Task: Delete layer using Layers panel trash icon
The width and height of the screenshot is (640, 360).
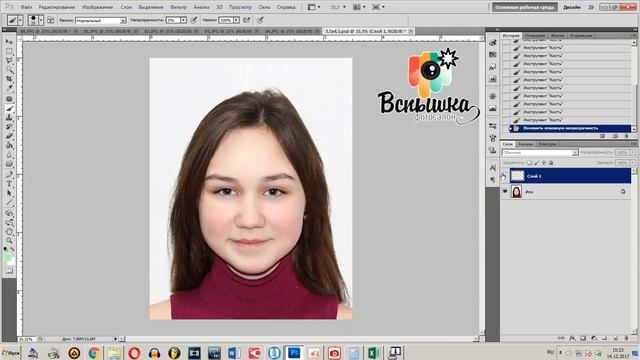Action: click(x=626, y=338)
